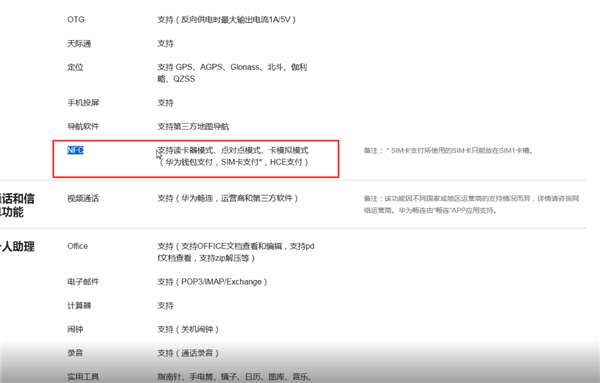Click the 录音 label
Viewport: 600px width, 383px height.
[x=75, y=353]
